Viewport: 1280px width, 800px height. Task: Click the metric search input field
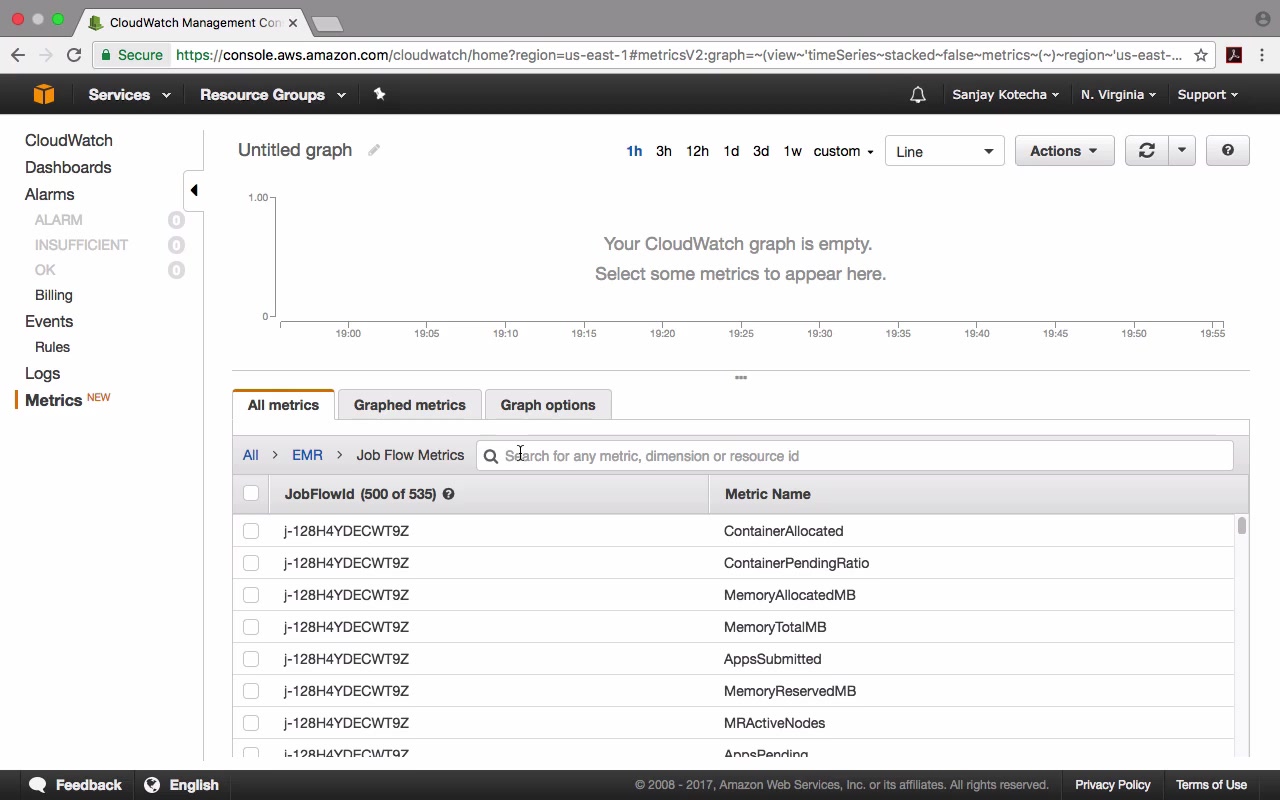pos(855,456)
